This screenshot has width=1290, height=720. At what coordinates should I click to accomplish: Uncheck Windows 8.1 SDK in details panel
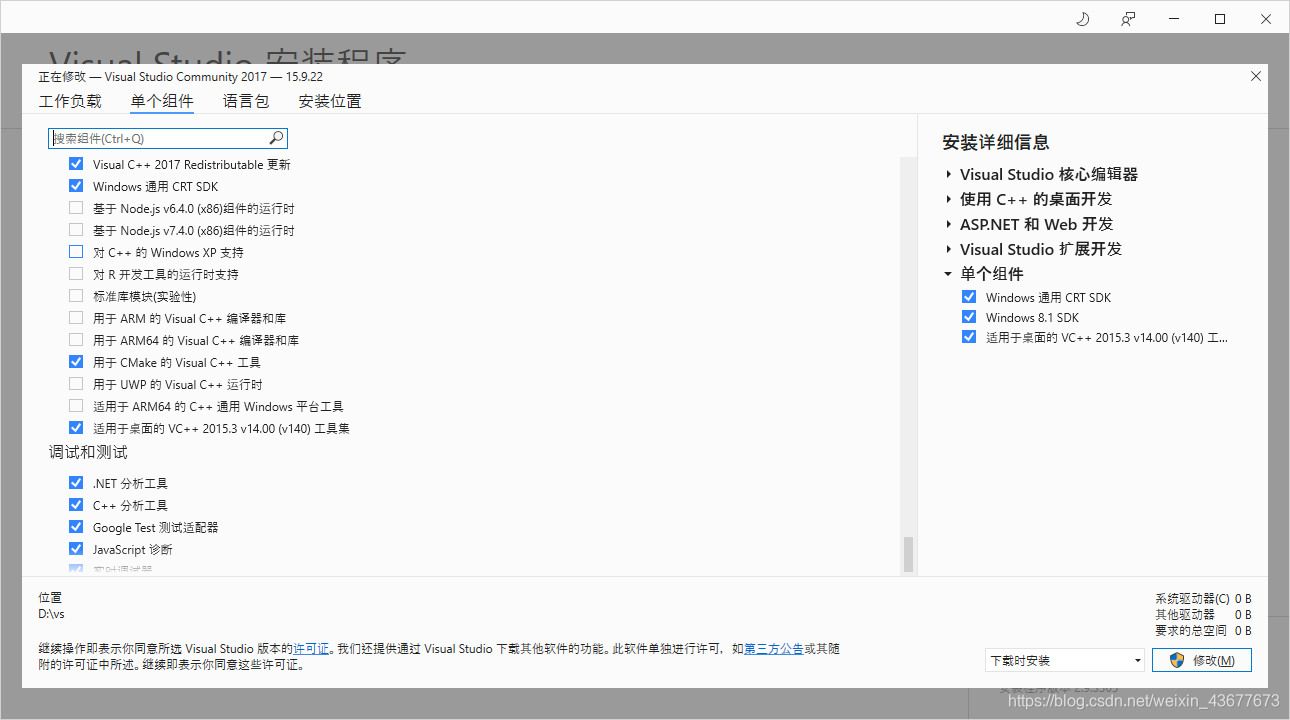coord(968,317)
